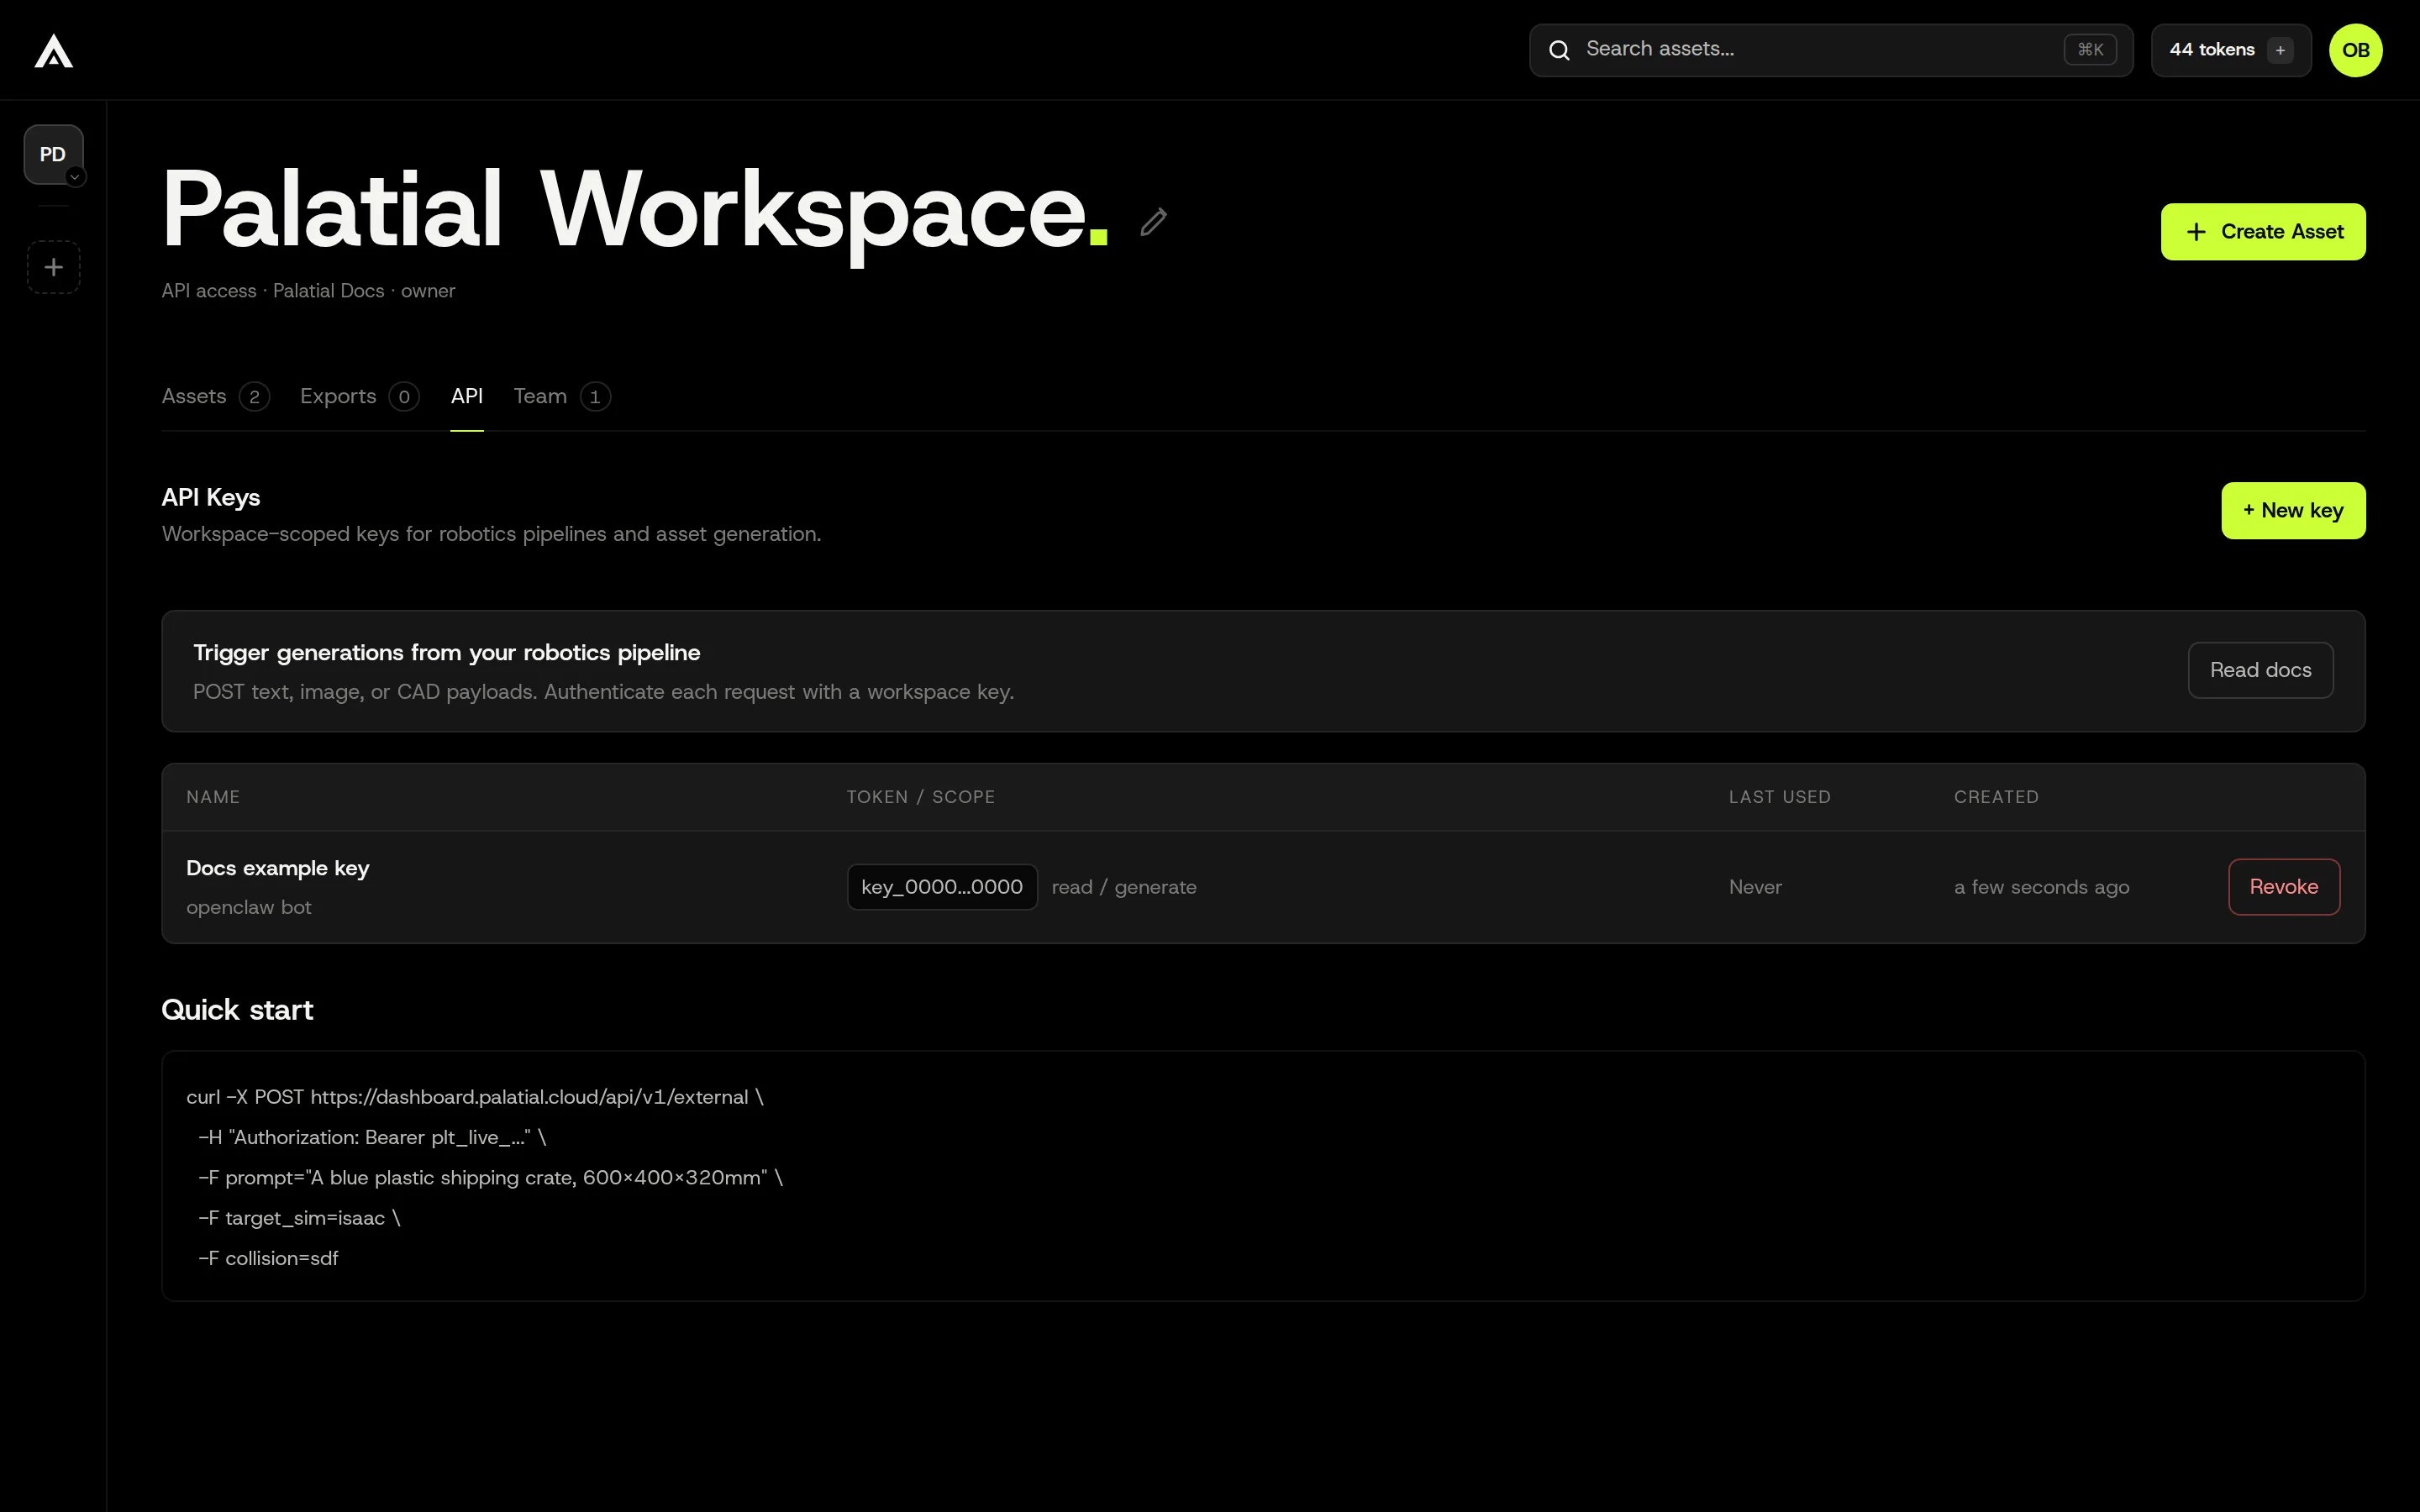Click the openclaw bot subtitle
This screenshot has height=1512, width=2420.
[249, 907]
